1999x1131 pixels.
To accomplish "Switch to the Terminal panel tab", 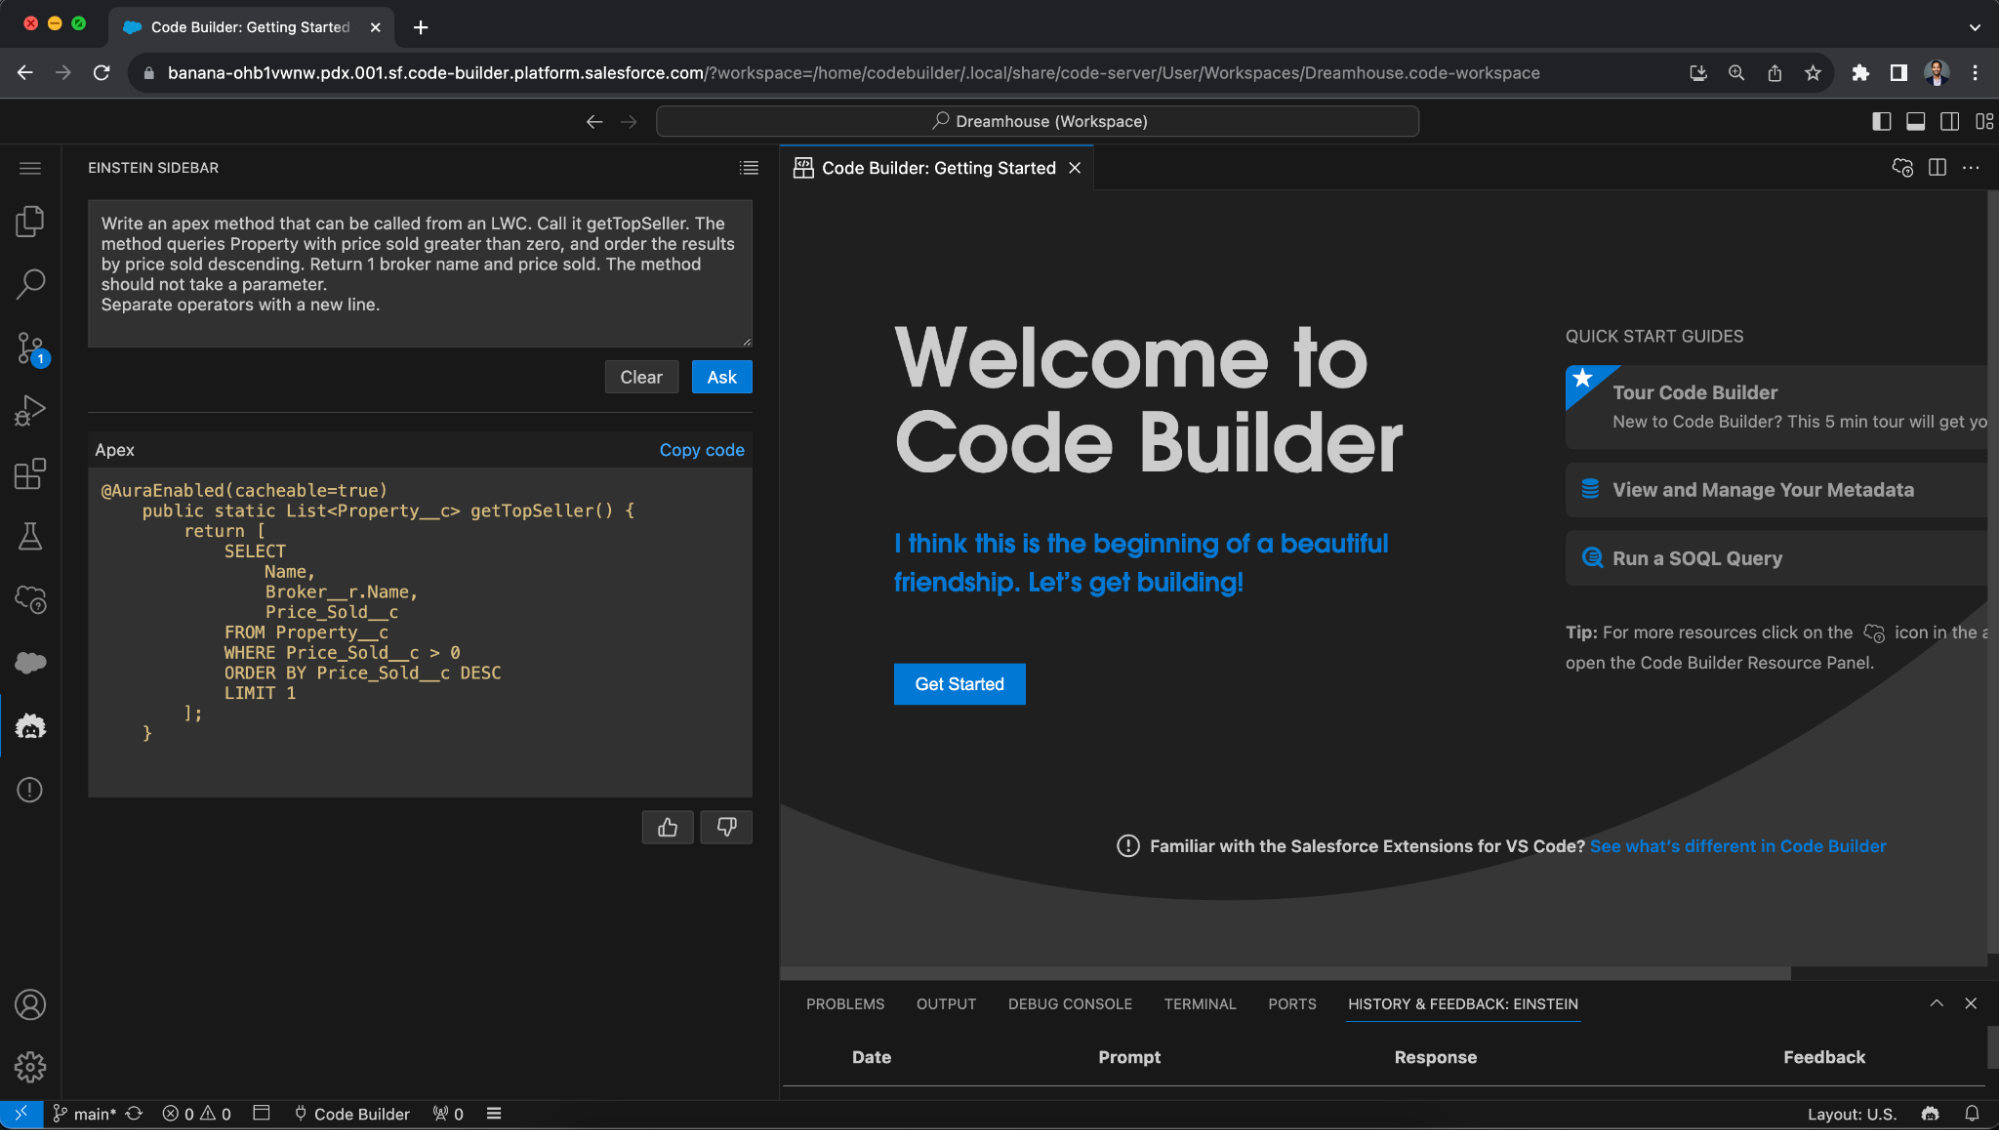I will 1199,1004.
